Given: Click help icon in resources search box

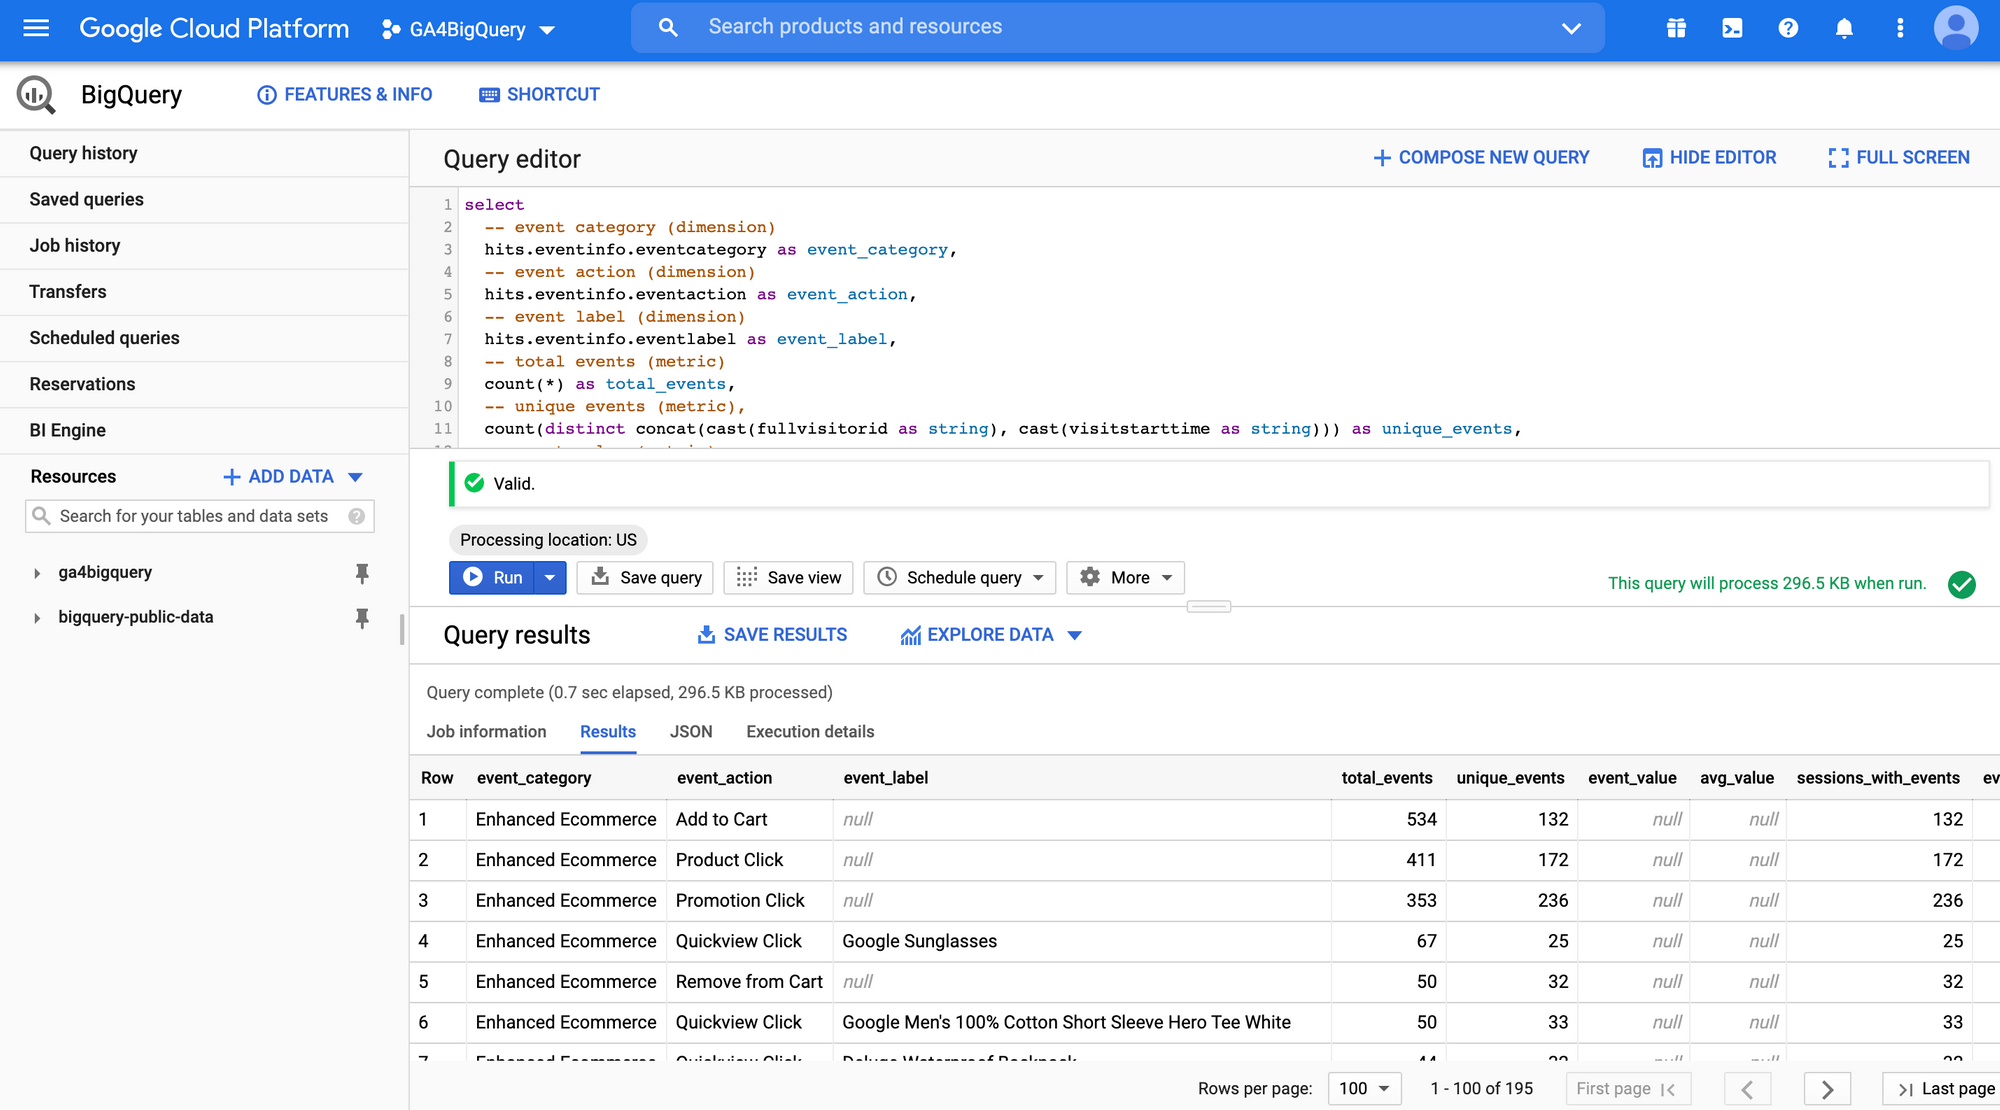Looking at the screenshot, I should click(x=356, y=516).
